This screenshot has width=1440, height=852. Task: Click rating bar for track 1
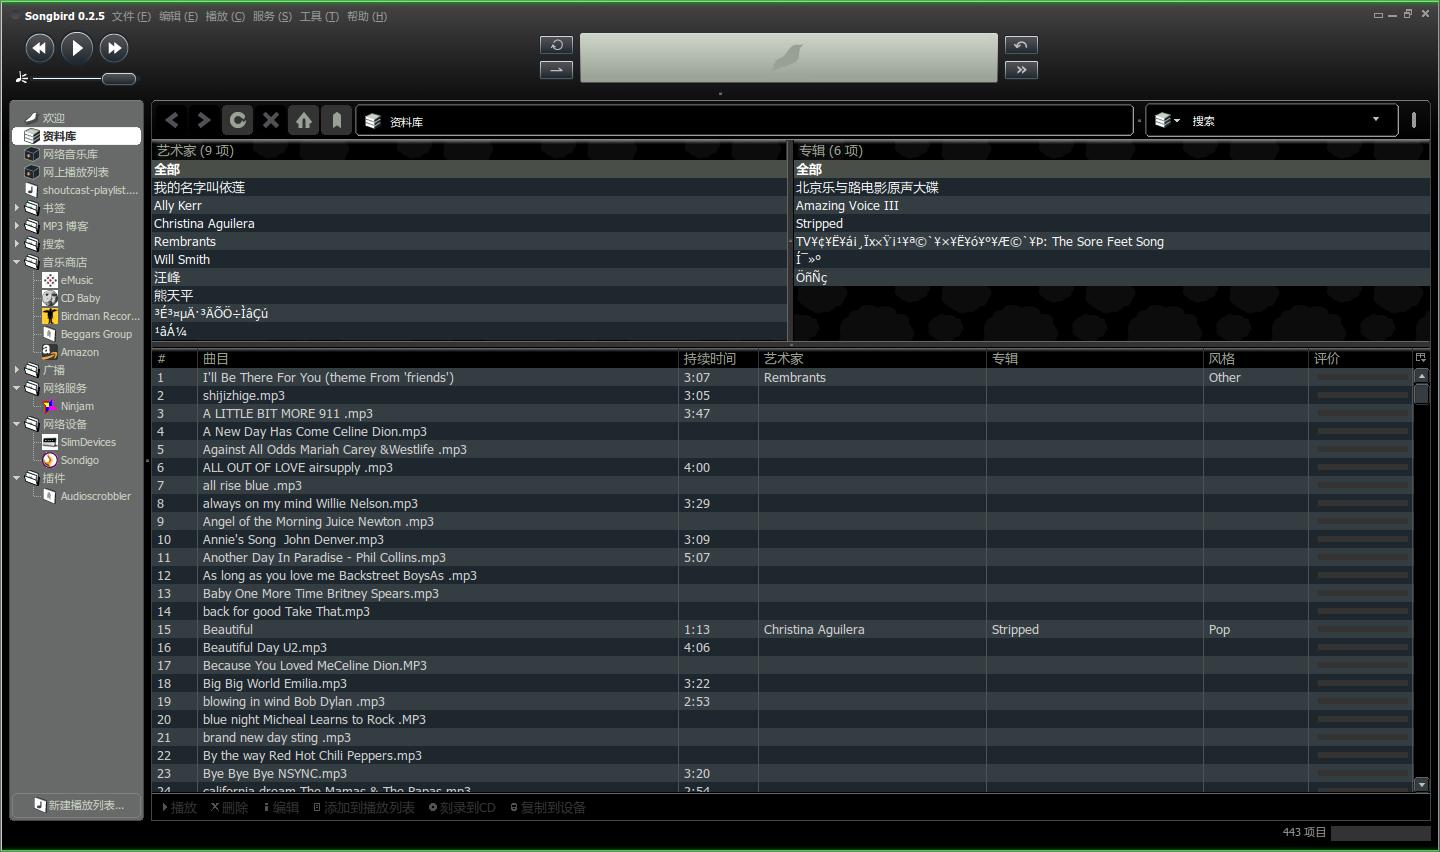click(x=1361, y=378)
